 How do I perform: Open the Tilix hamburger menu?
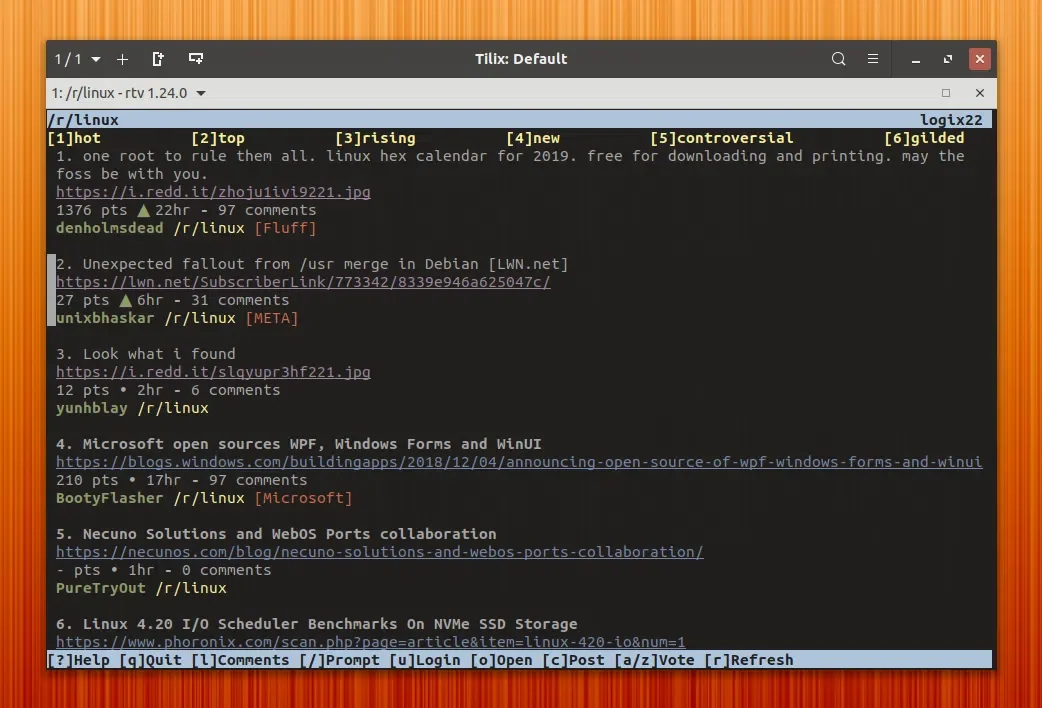click(872, 59)
